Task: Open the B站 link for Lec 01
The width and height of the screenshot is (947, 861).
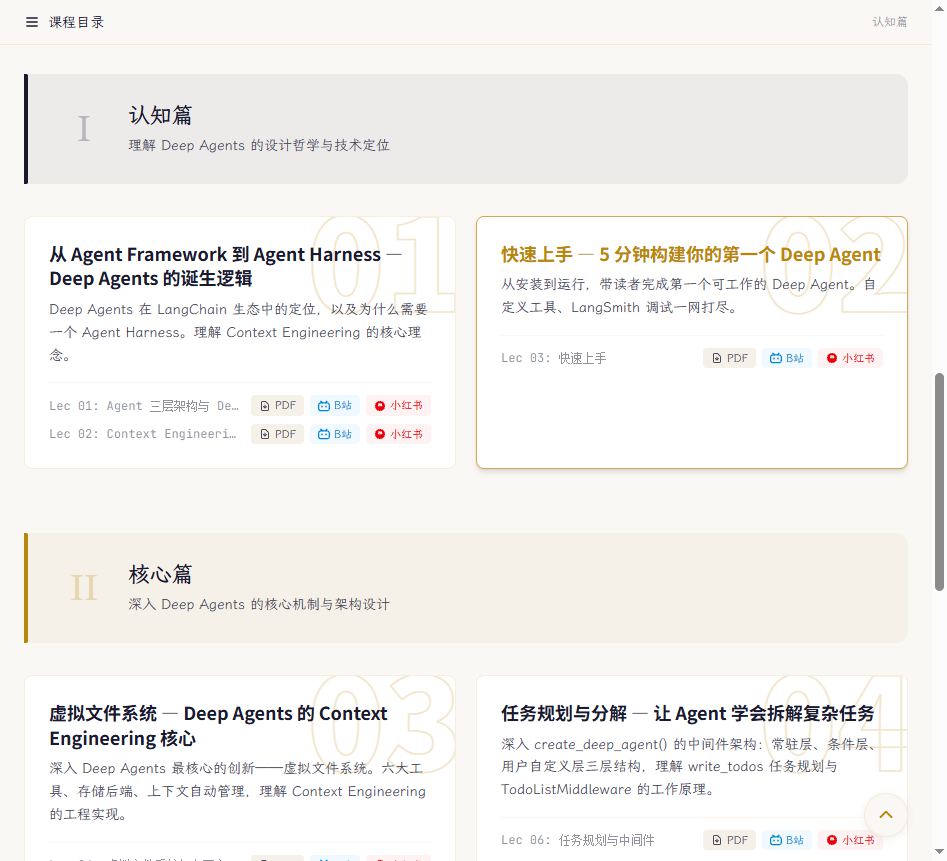Action: pyautogui.click(x=335, y=406)
